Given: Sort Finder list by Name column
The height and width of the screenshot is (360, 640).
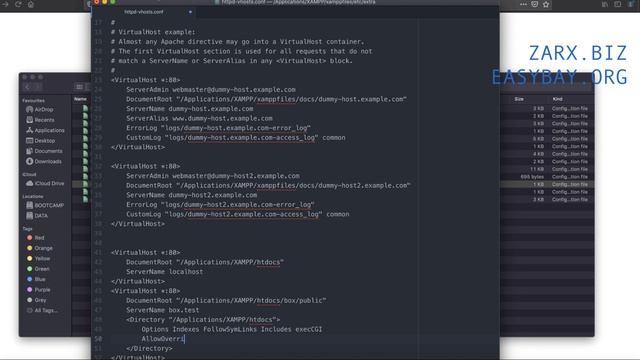Looking at the screenshot, I should (x=80, y=99).
